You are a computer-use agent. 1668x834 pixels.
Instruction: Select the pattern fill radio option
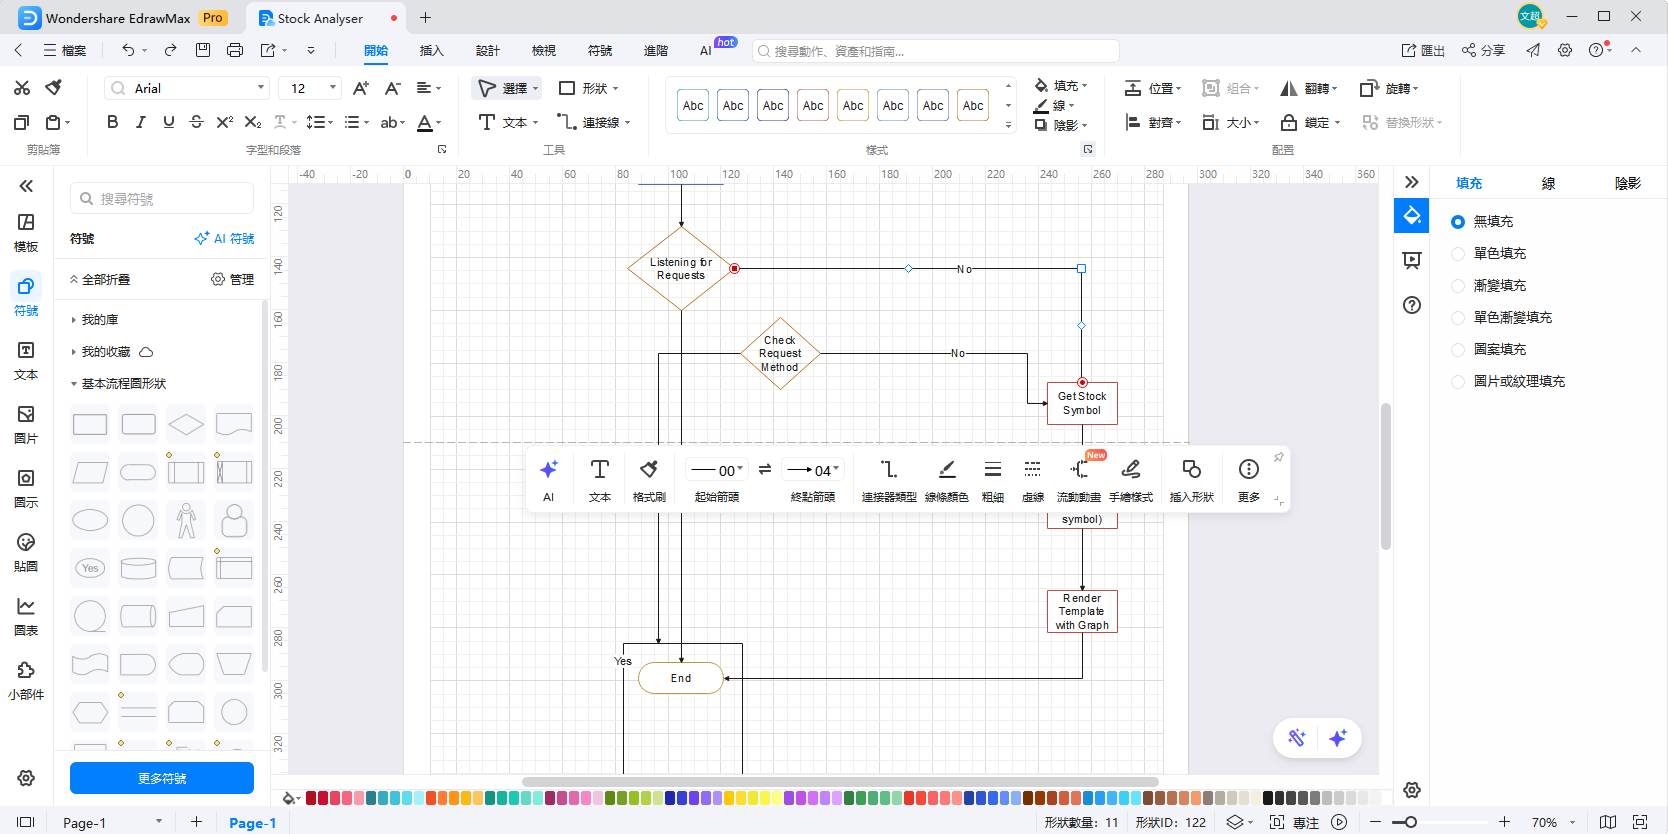[x=1458, y=350]
